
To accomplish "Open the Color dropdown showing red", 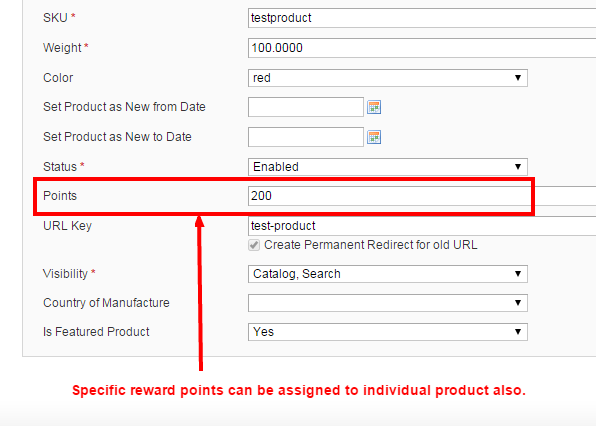I will [388, 78].
